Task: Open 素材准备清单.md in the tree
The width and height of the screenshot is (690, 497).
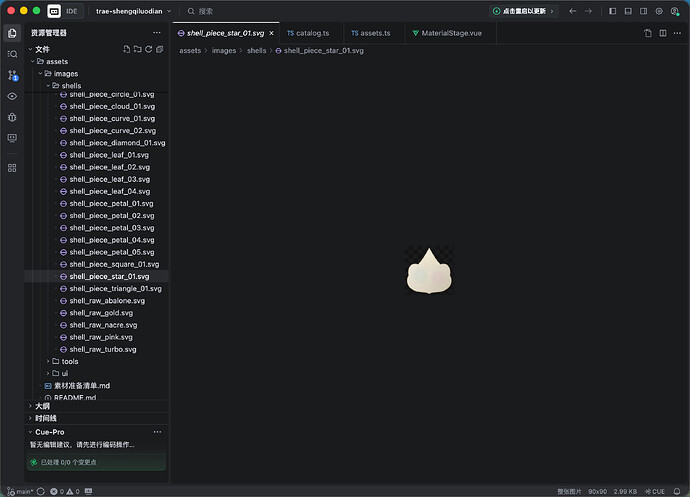Action: pyautogui.click(x=82, y=386)
